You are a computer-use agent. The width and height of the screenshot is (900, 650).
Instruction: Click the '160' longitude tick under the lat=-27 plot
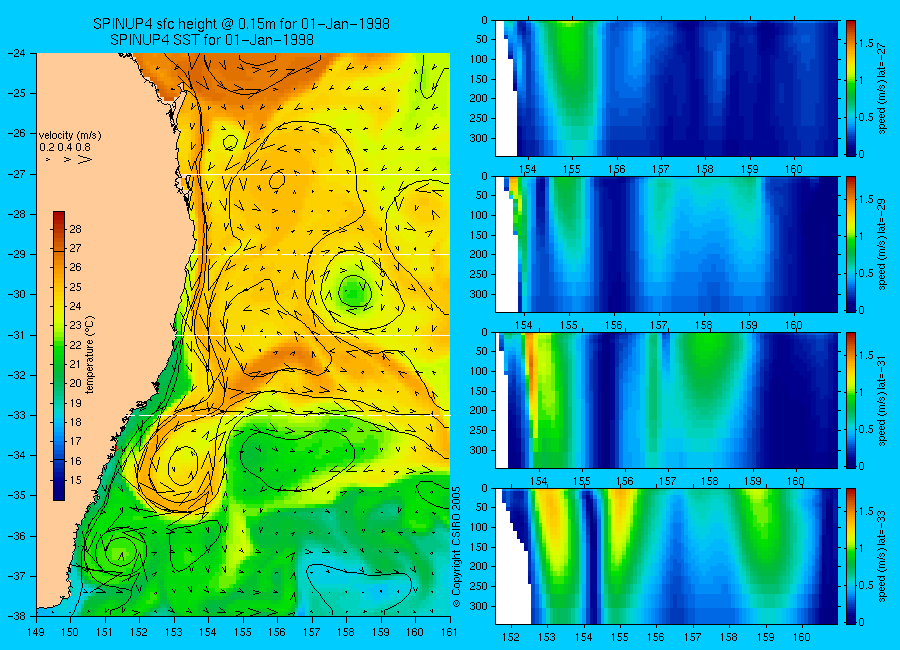(x=794, y=169)
